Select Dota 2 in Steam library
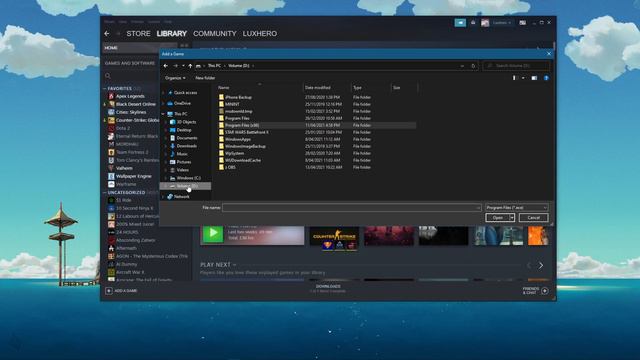 (x=122, y=128)
